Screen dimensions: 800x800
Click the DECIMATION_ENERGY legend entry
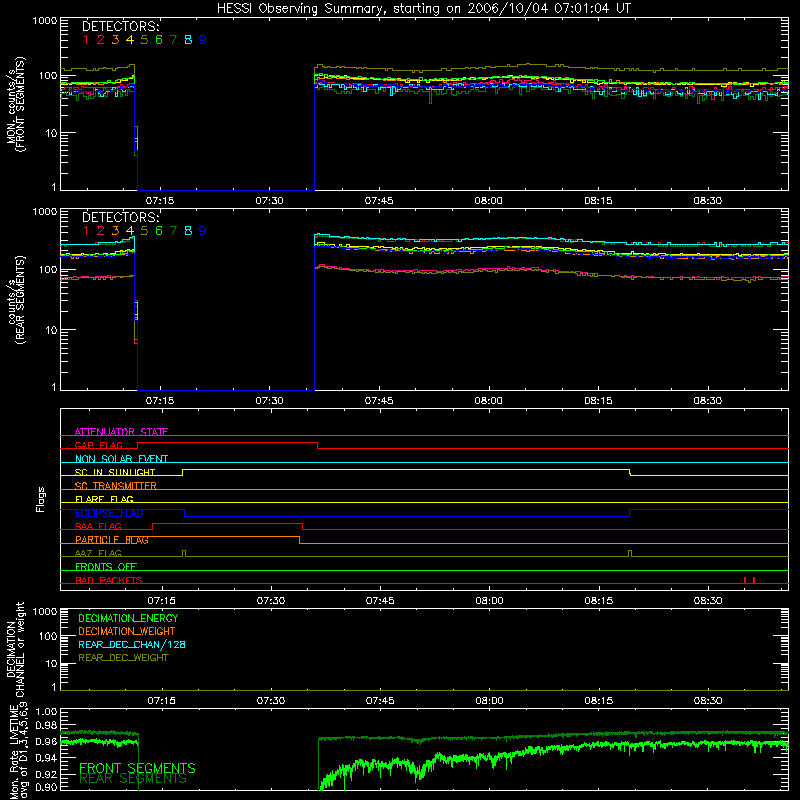tap(128, 618)
